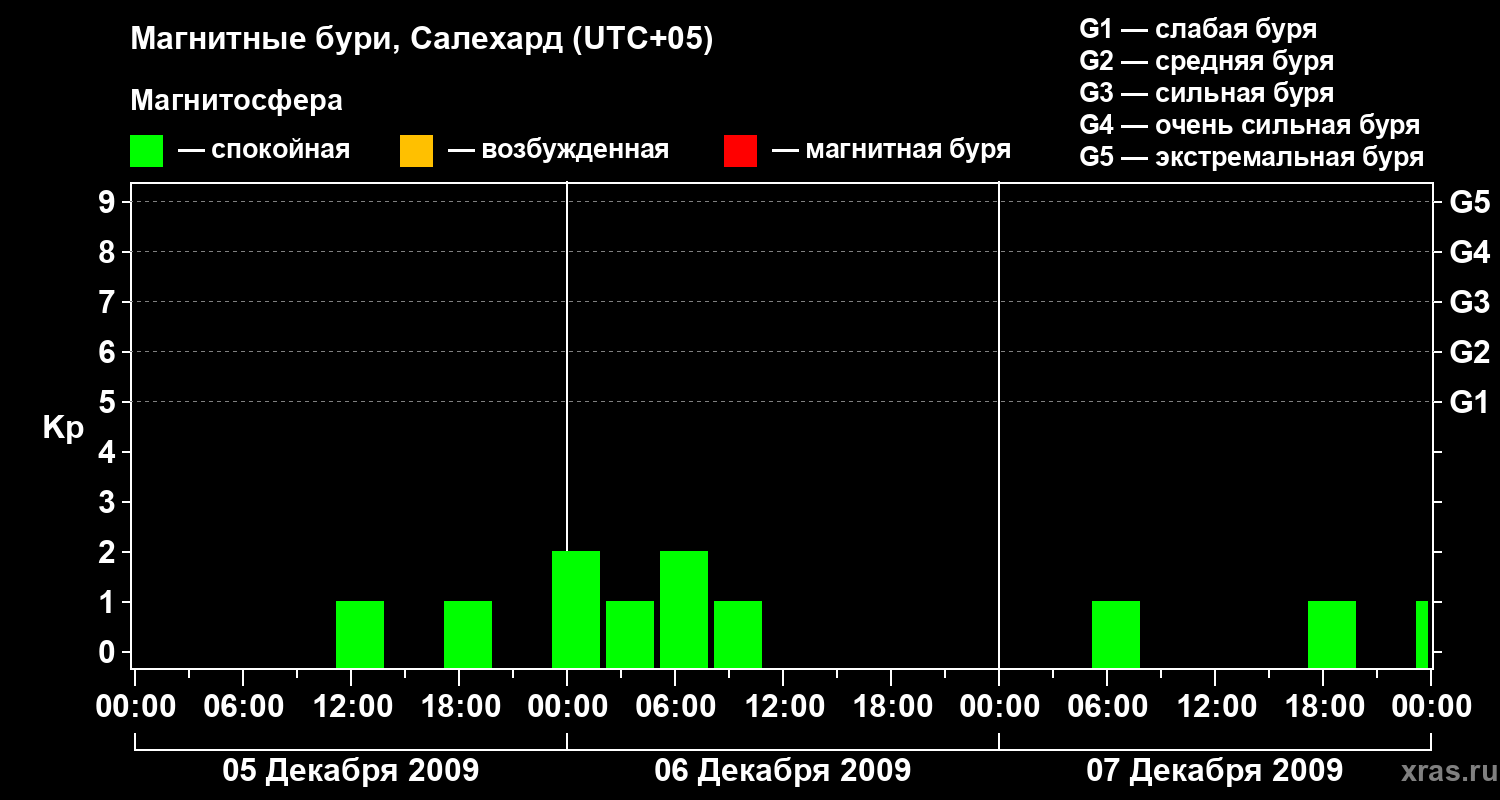Click the 12:00 time label of 07 Декабря

(x=1215, y=707)
